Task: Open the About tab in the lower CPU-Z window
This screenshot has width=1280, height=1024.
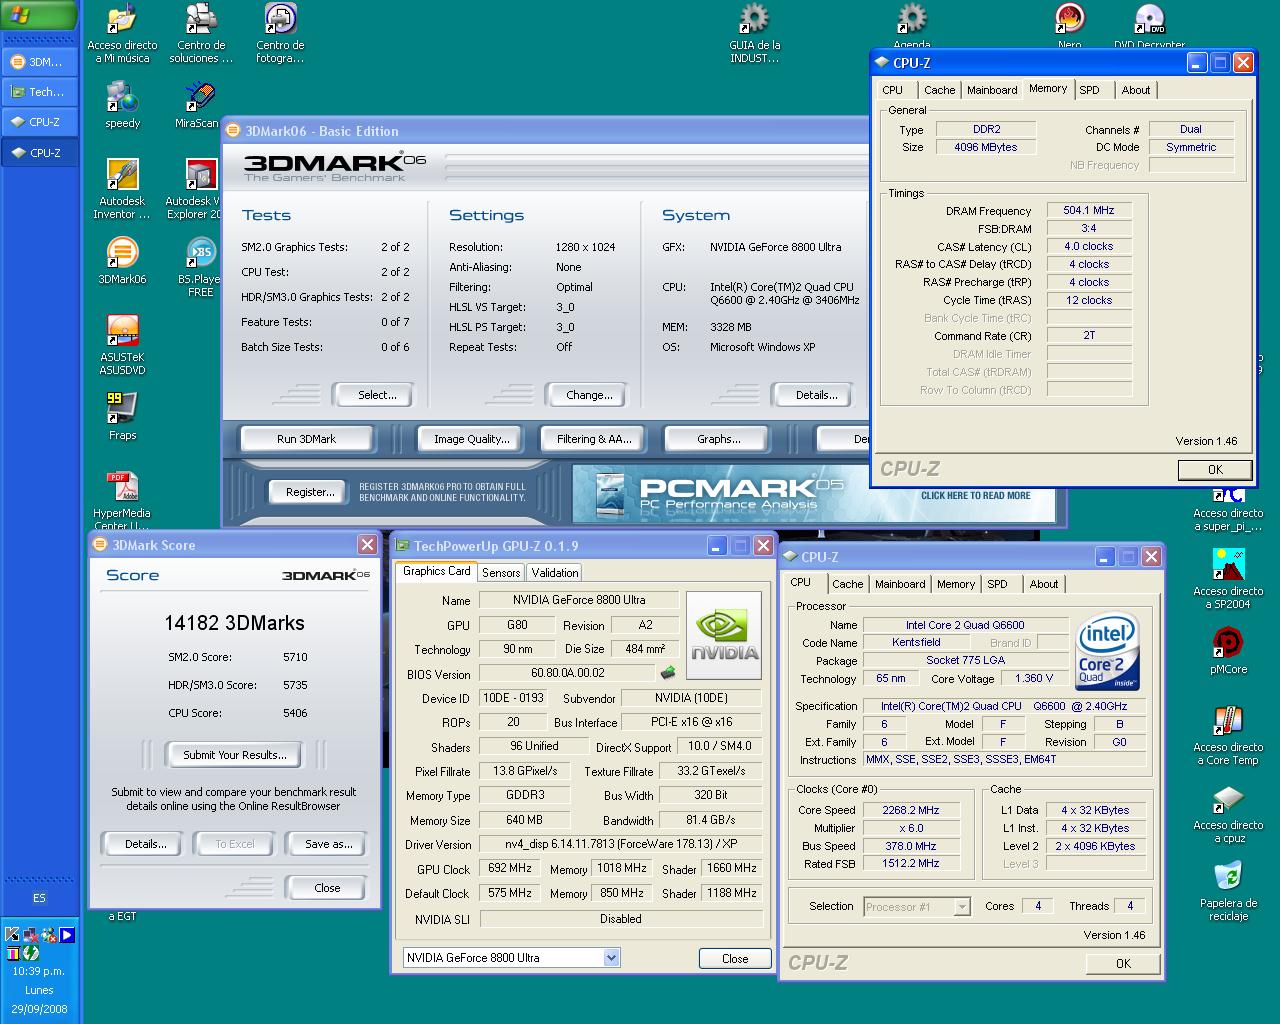Action: 1044,584
